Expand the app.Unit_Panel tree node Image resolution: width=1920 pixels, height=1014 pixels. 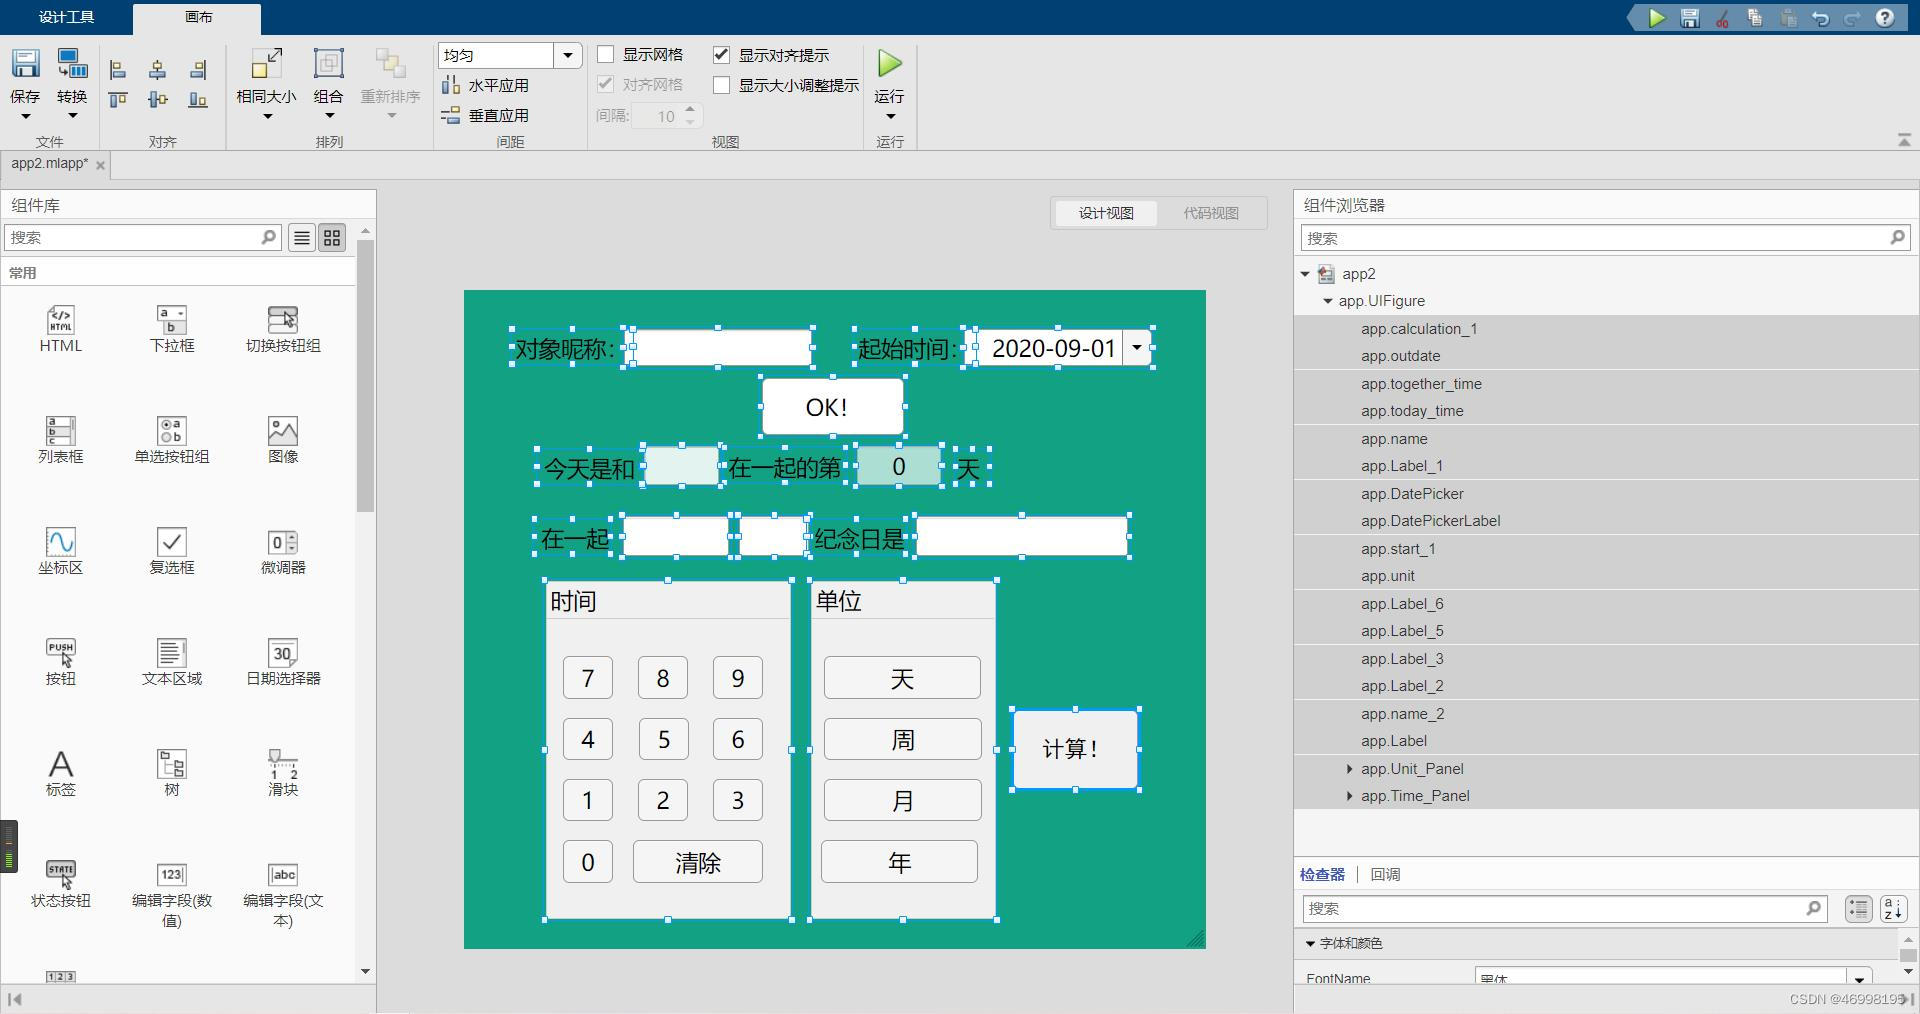[x=1349, y=769]
